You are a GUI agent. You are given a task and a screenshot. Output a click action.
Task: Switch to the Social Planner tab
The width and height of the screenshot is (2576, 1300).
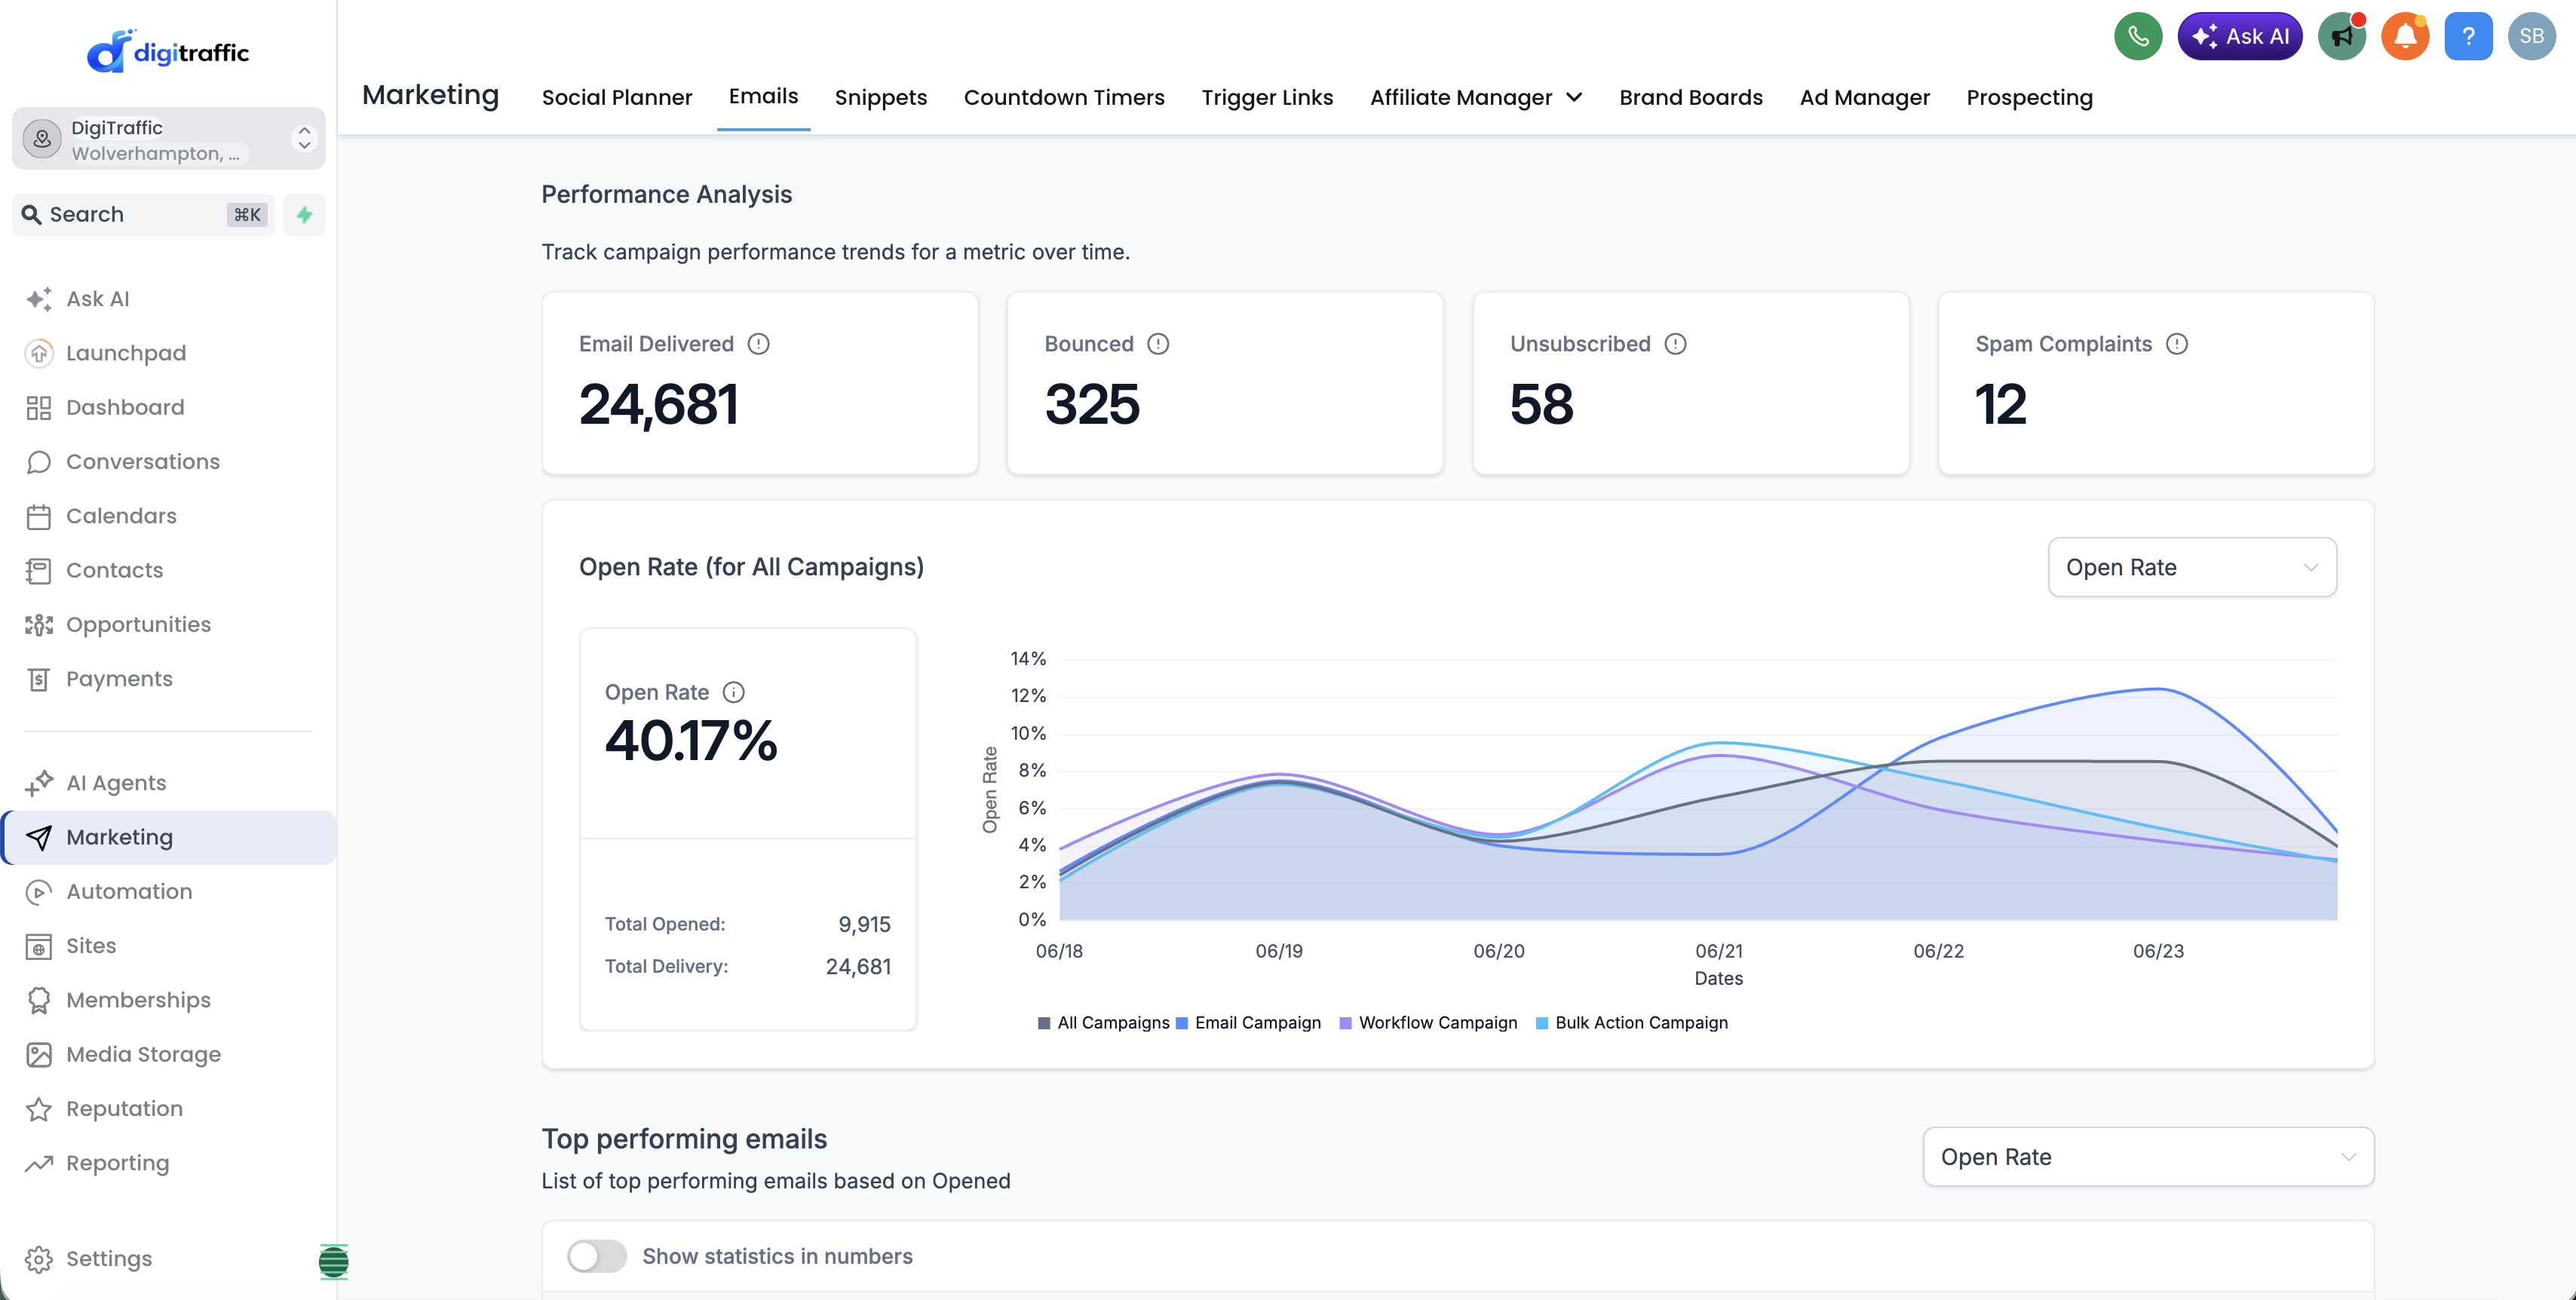tap(617, 97)
